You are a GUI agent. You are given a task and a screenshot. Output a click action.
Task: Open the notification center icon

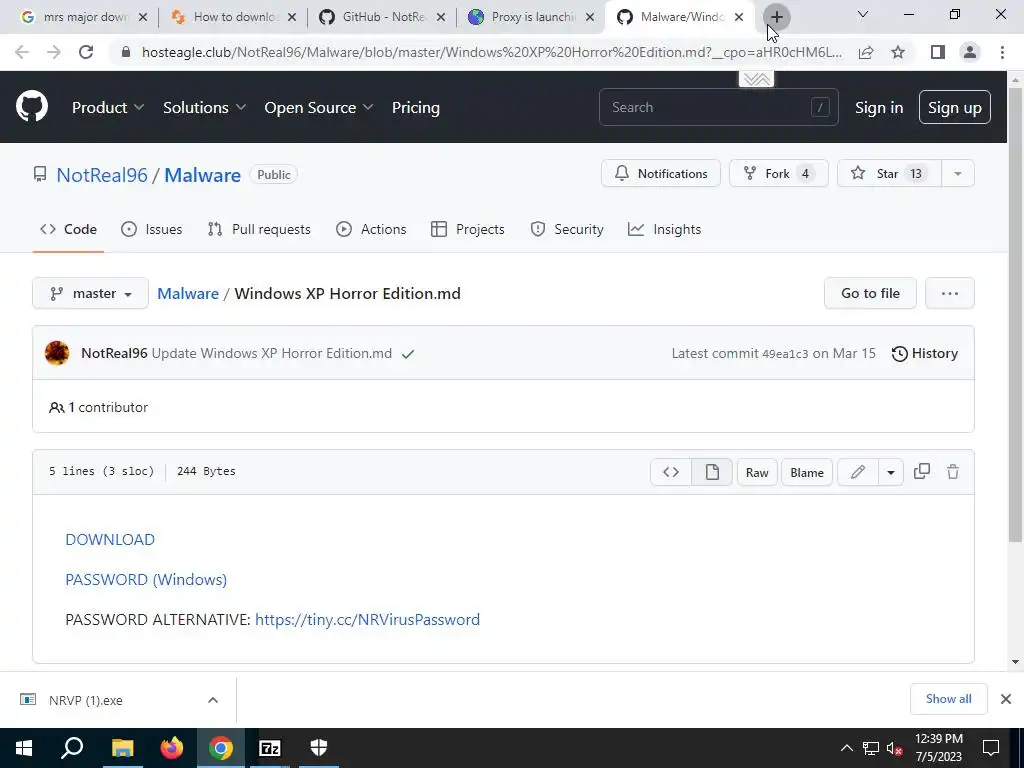[991, 748]
